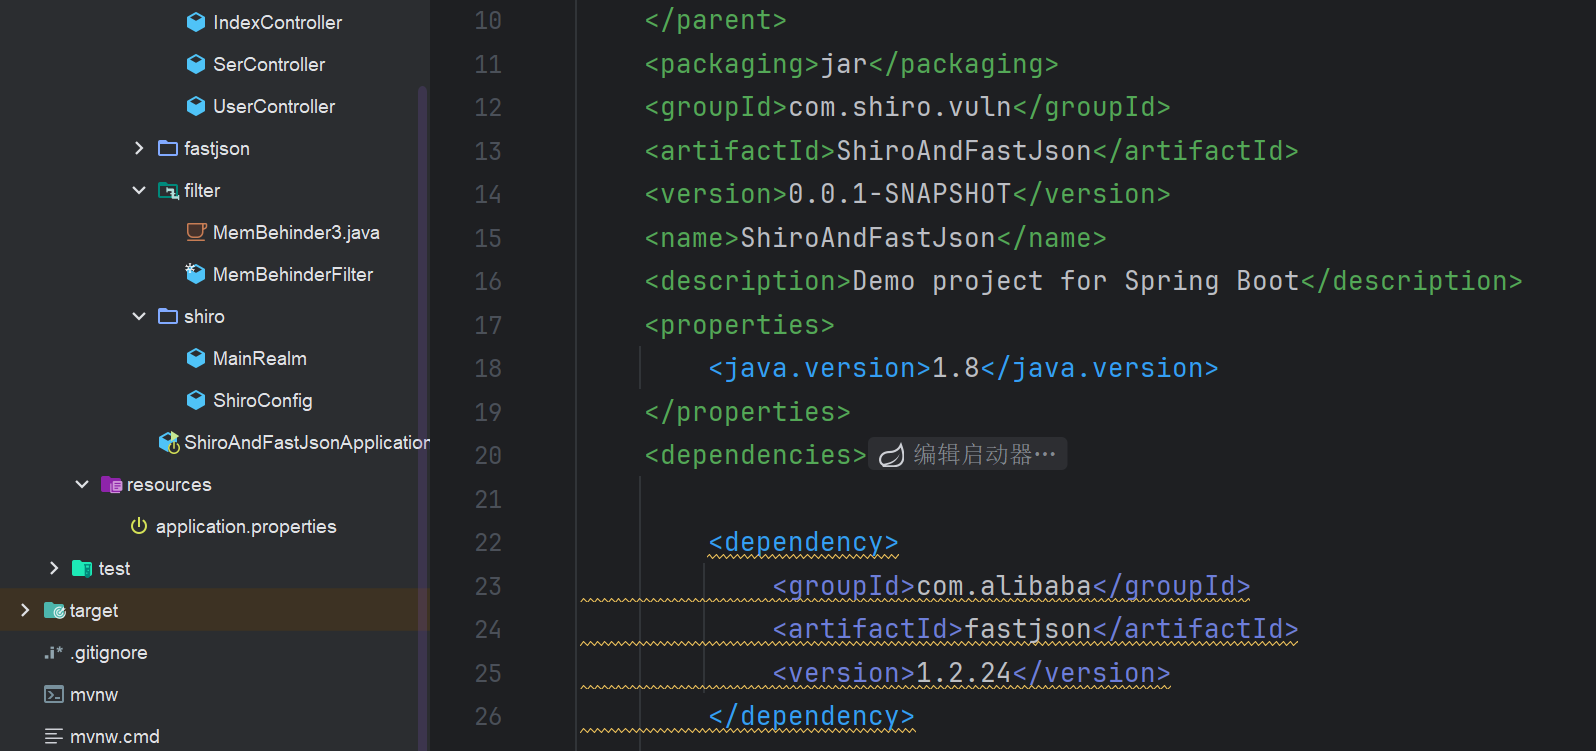Collapse the resources folder
The image size is (1596, 751).
82,484
